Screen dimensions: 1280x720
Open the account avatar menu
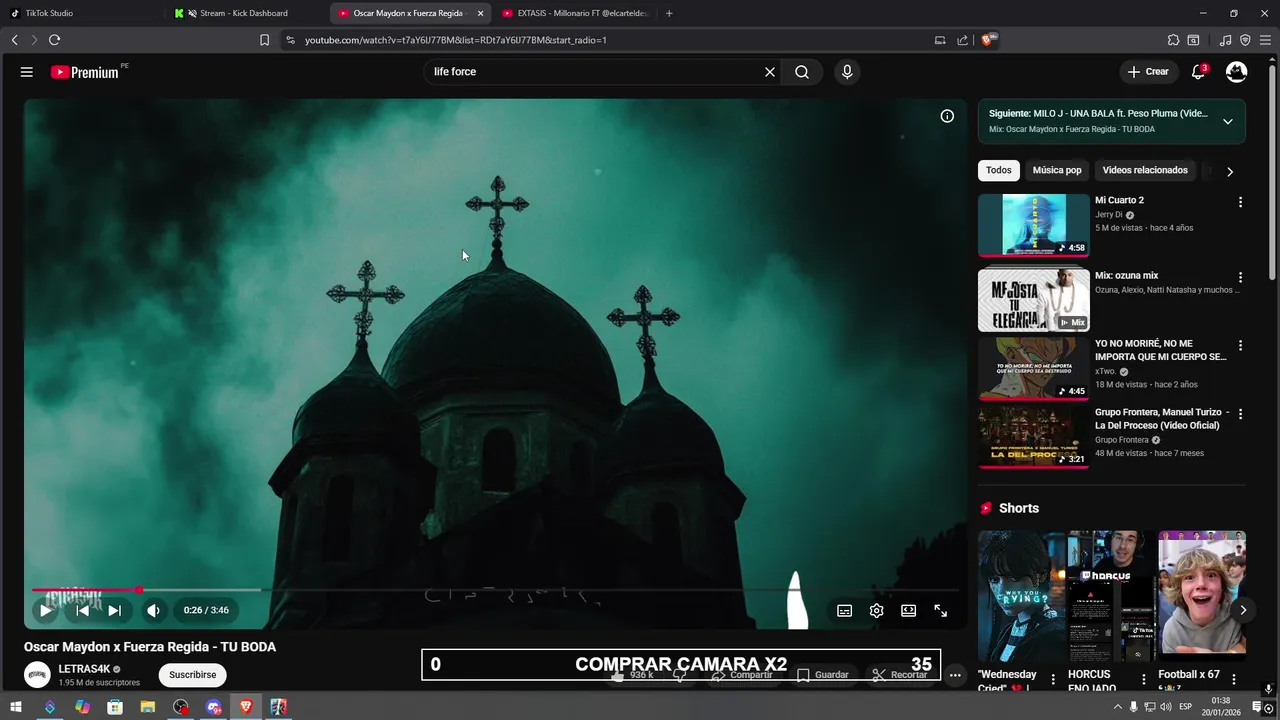coord(1237,72)
